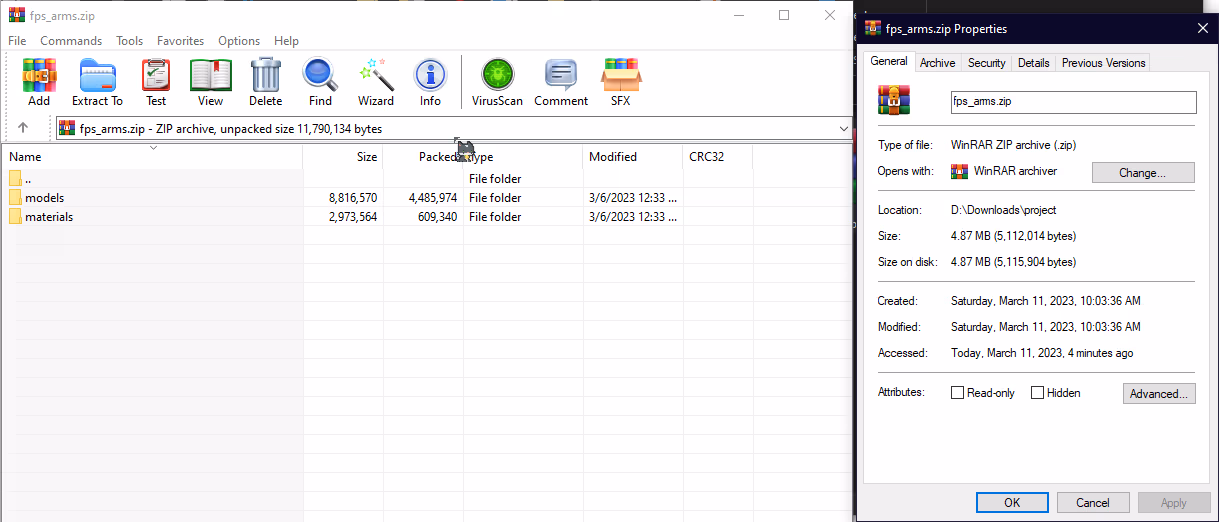Click the Change... button
Image resolution: width=1219 pixels, height=522 pixels.
[1143, 172]
